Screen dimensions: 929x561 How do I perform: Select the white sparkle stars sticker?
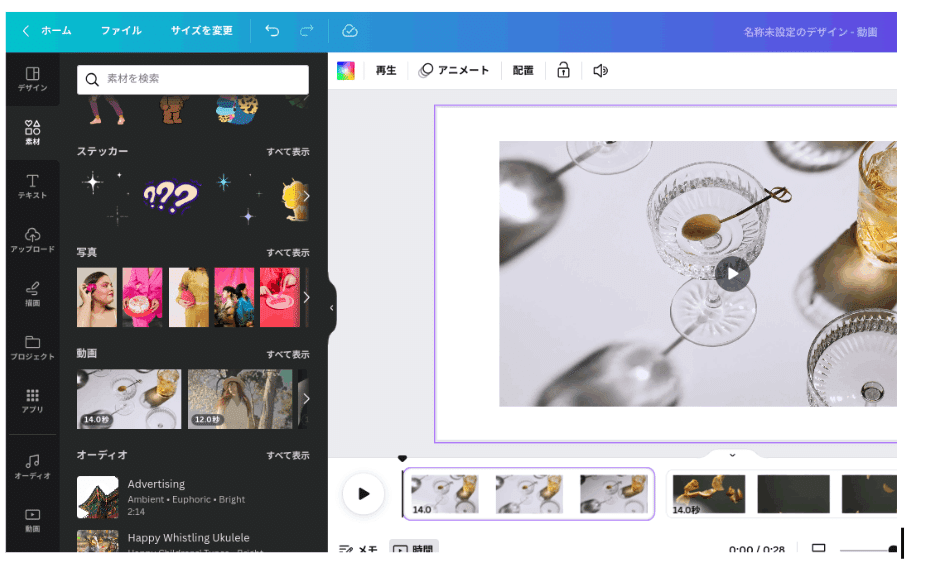pos(107,198)
